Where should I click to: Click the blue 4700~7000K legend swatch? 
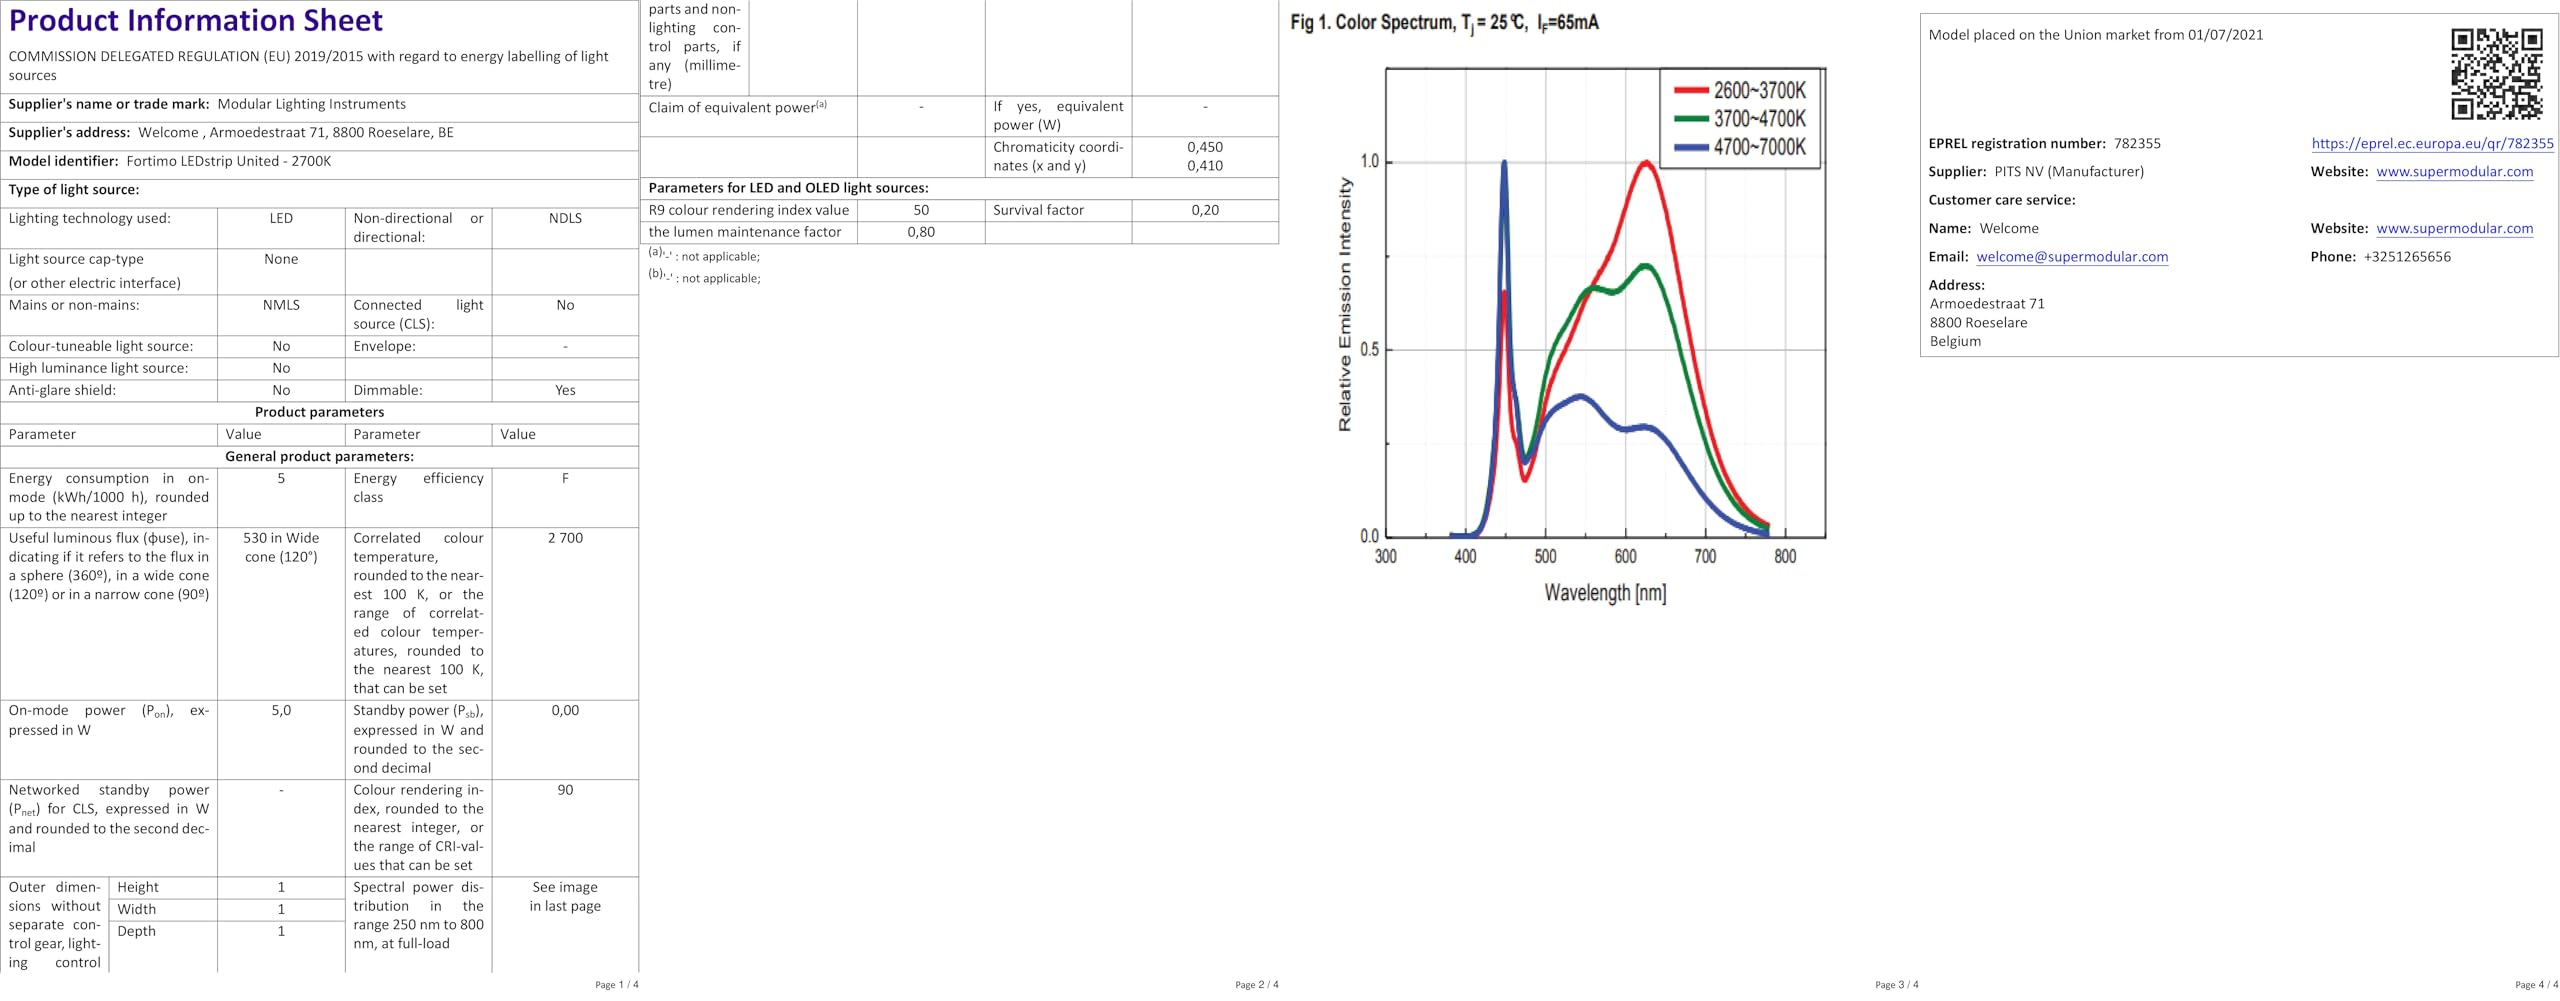1691,147
